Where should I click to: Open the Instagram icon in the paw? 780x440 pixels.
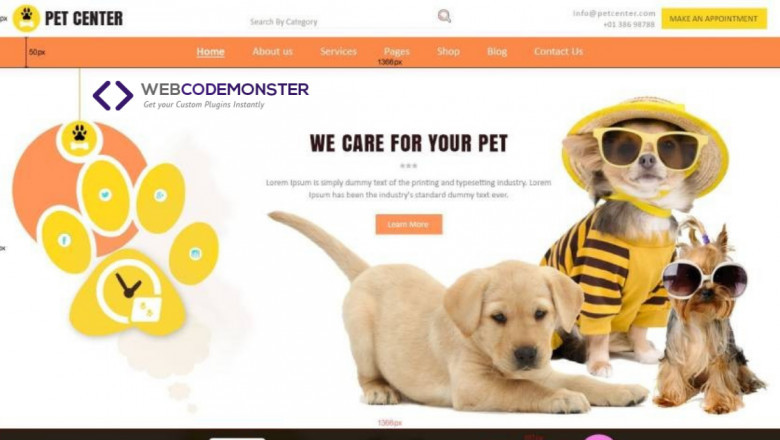pyautogui.click(x=195, y=254)
